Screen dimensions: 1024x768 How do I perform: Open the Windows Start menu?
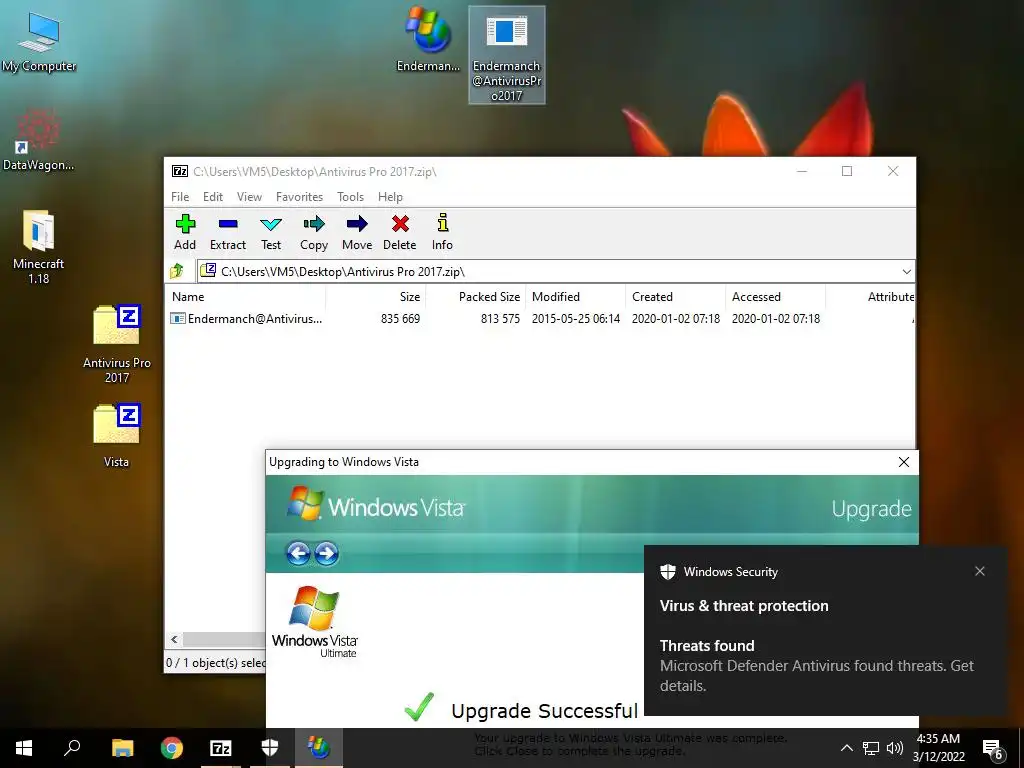24,748
